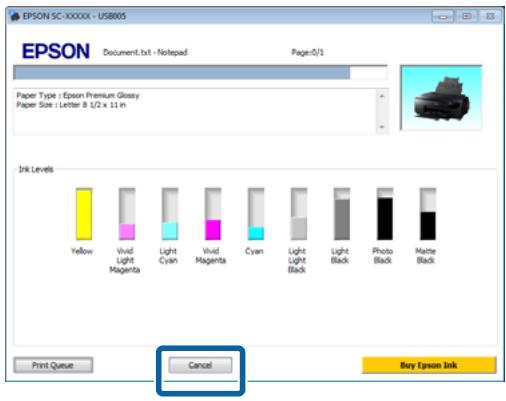Click the 'Light Light Black' ink label
The height and width of the screenshot is (401, 506).
297,260
